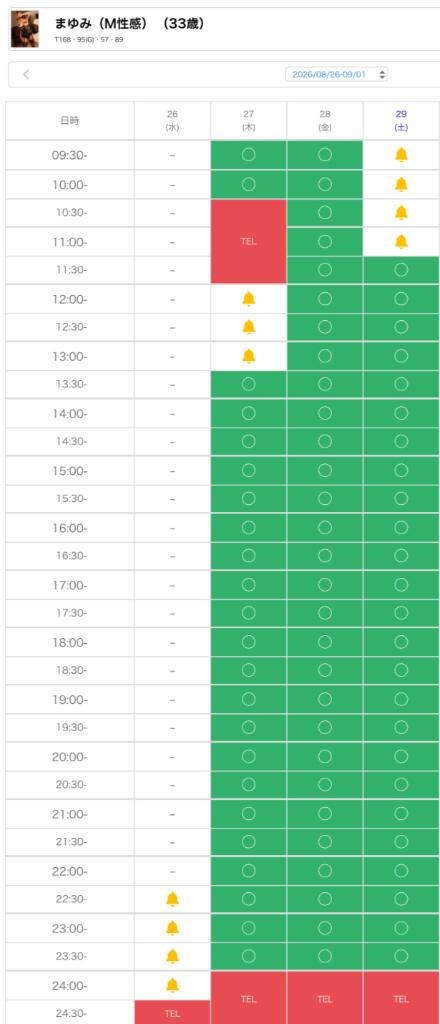Open まゆみ's profile thumbnail photo
Image resolution: width=440 pixels, height=1024 pixels.
[x=25, y=29]
